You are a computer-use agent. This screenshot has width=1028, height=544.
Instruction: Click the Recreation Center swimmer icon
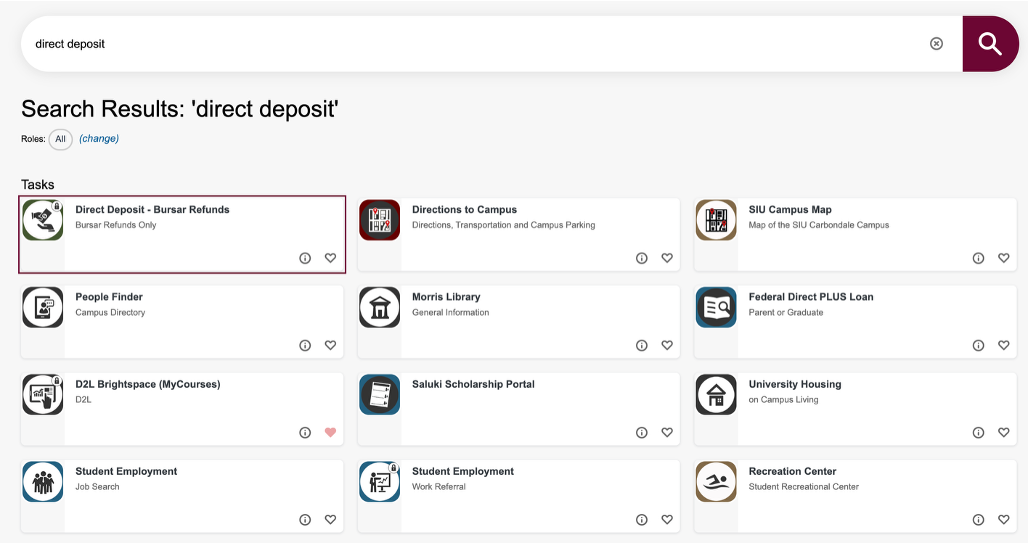click(x=716, y=482)
